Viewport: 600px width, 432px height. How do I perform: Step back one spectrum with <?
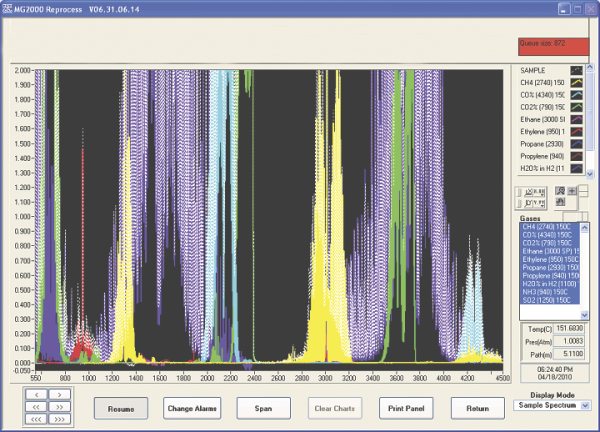pos(36,394)
